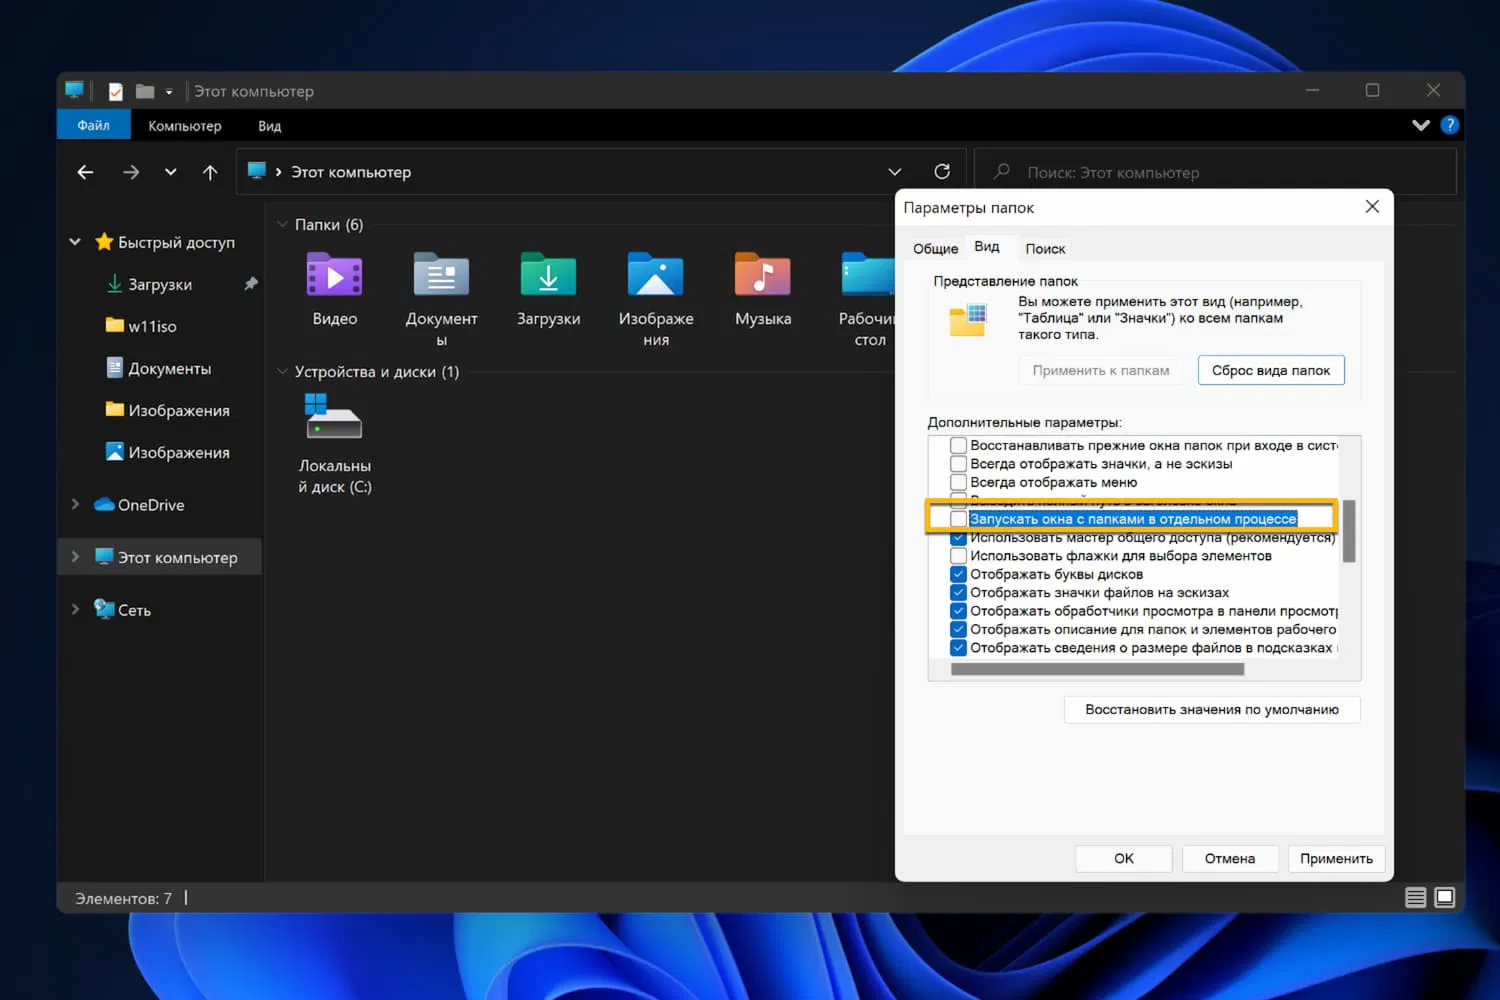
Task: Check Всегда отображать меню option
Action: [958, 482]
